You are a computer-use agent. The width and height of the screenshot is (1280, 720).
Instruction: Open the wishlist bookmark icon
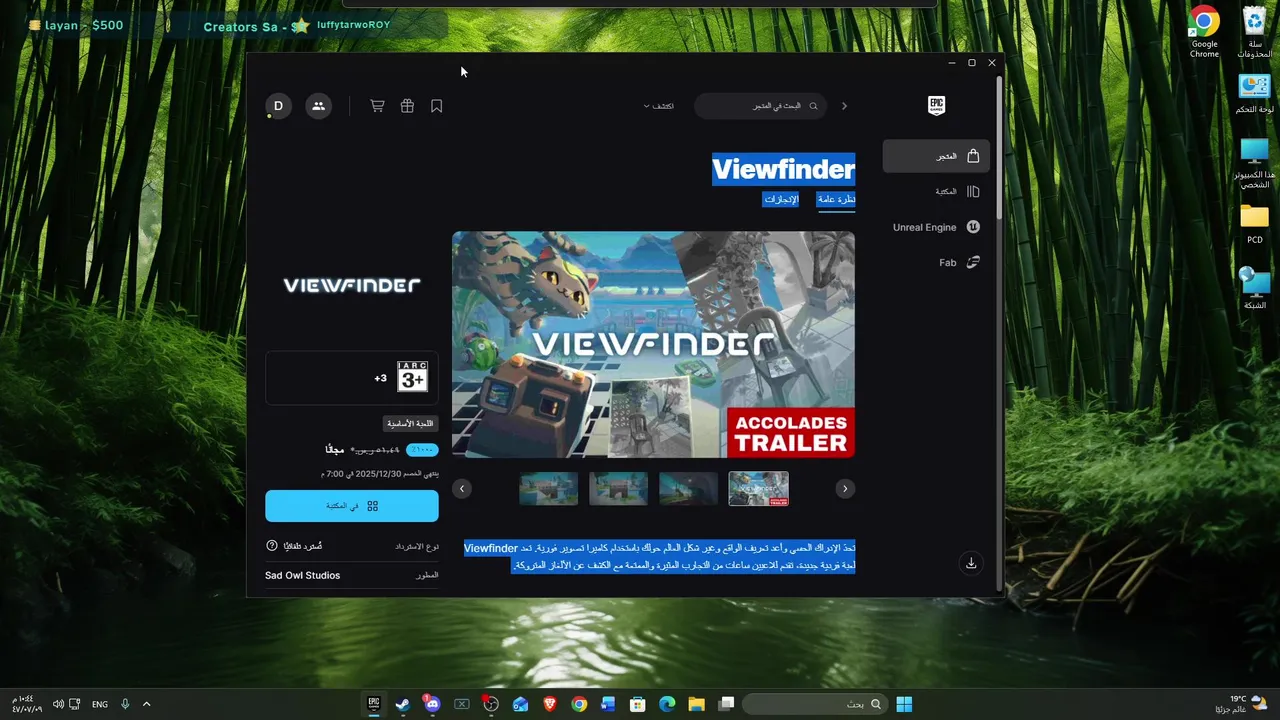[437, 106]
